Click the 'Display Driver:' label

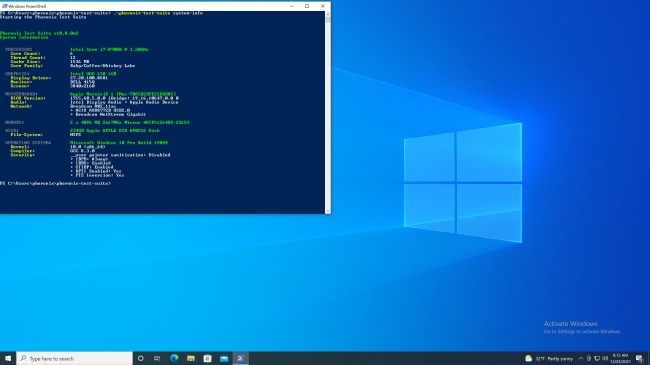point(31,78)
